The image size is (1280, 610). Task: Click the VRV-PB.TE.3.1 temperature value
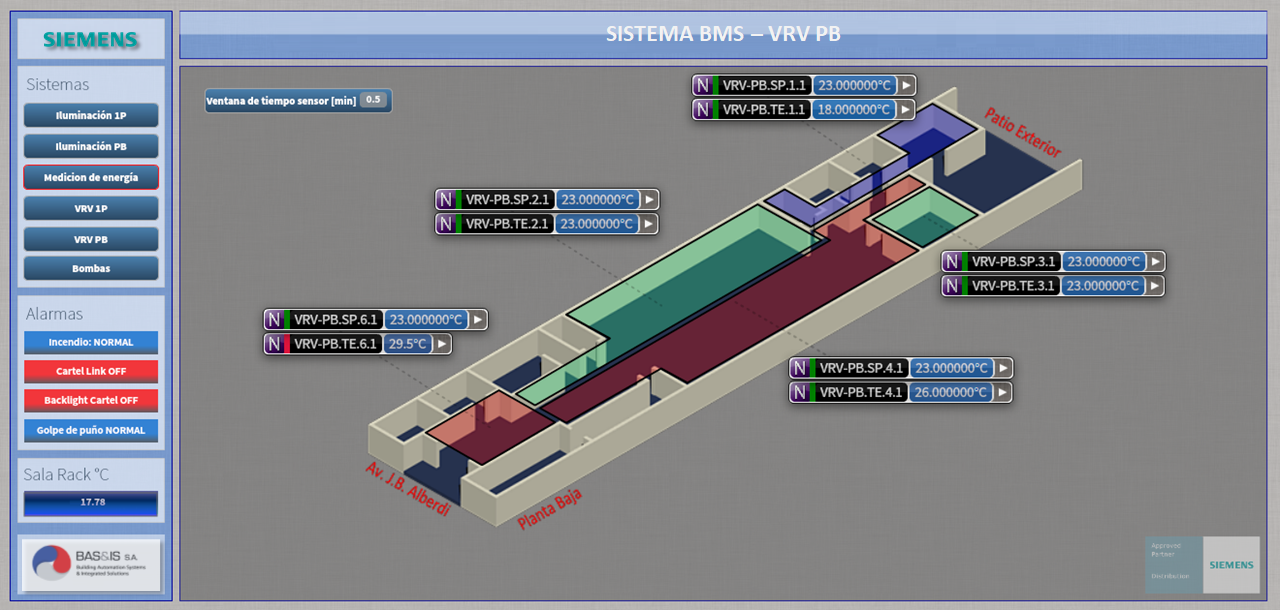[1104, 285]
